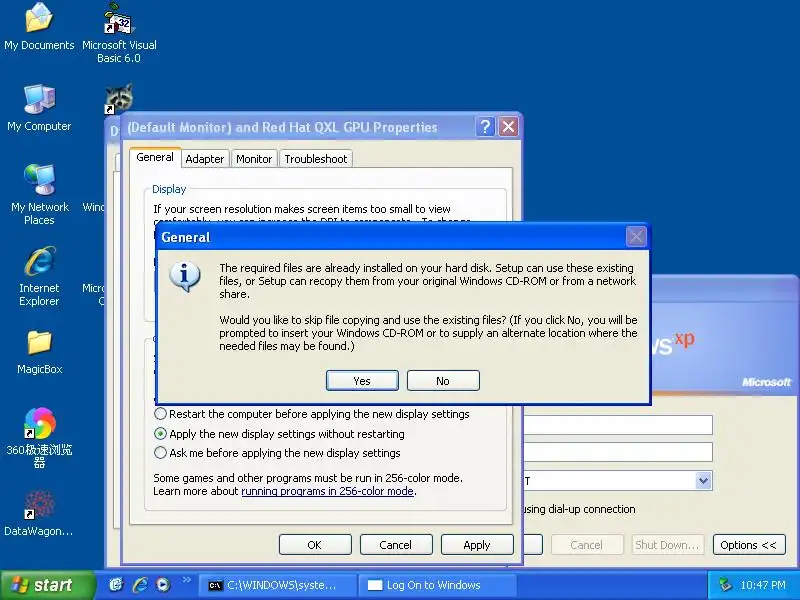The image size is (800, 600).
Task: Close the General message dialog
Action: coord(636,236)
